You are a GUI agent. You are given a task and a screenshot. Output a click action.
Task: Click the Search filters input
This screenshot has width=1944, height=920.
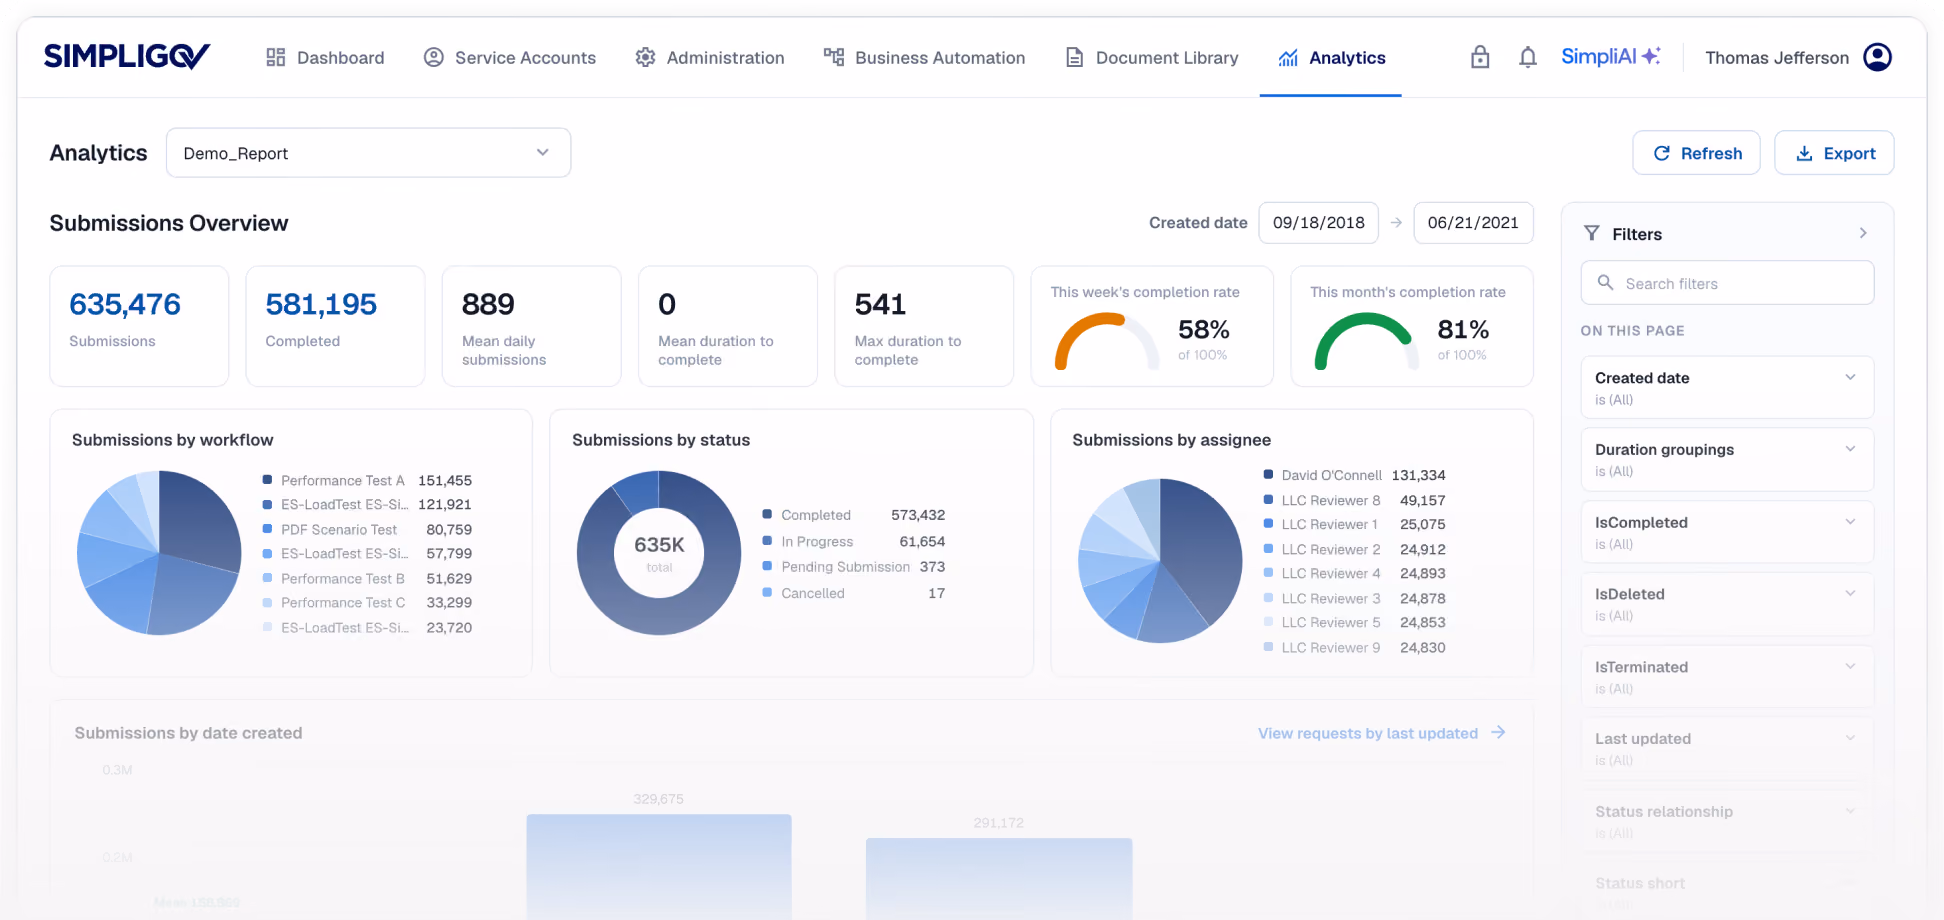pyautogui.click(x=1727, y=283)
